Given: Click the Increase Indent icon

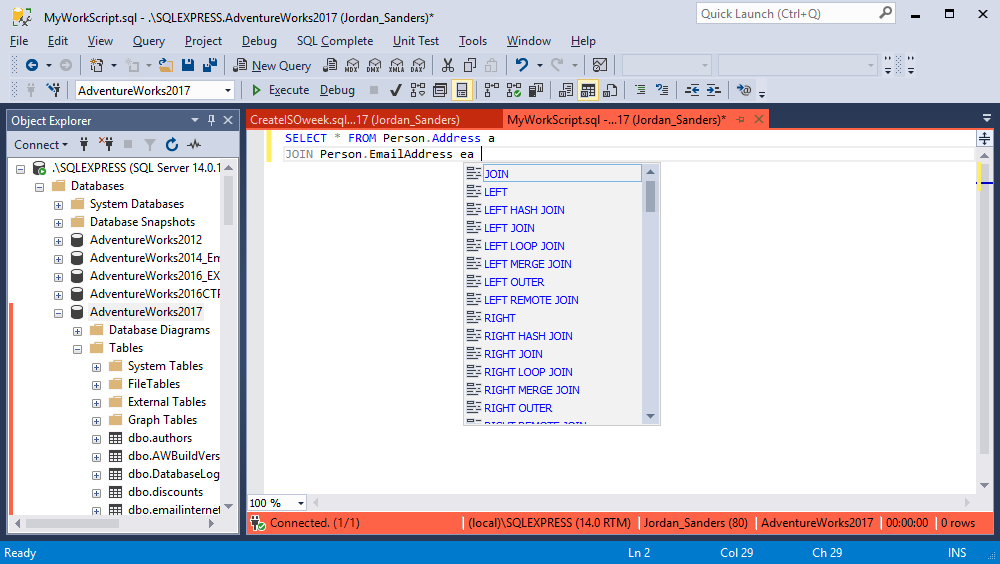Looking at the screenshot, I should [714, 90].
